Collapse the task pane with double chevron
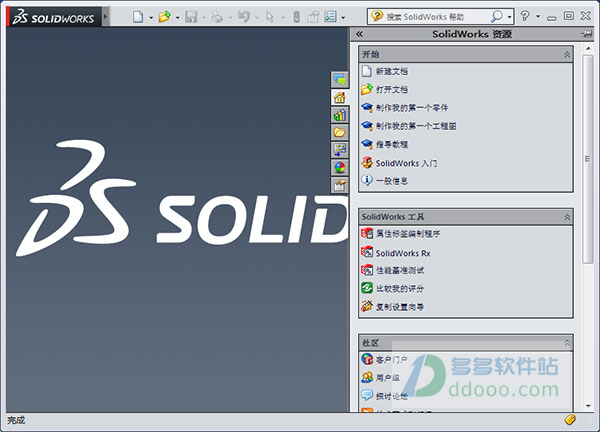The width and height of the screenshot is (600, 432). click(x=359, y=34)
